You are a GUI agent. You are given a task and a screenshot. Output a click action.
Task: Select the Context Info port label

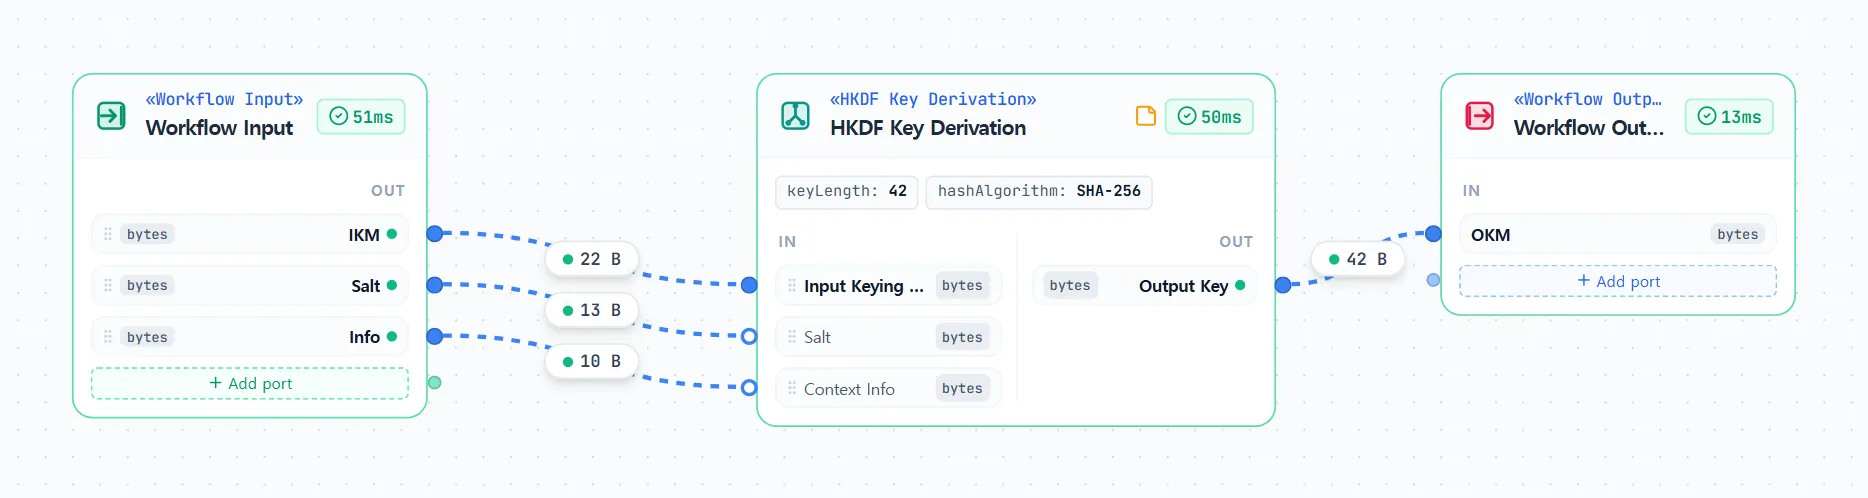[849, 389]
